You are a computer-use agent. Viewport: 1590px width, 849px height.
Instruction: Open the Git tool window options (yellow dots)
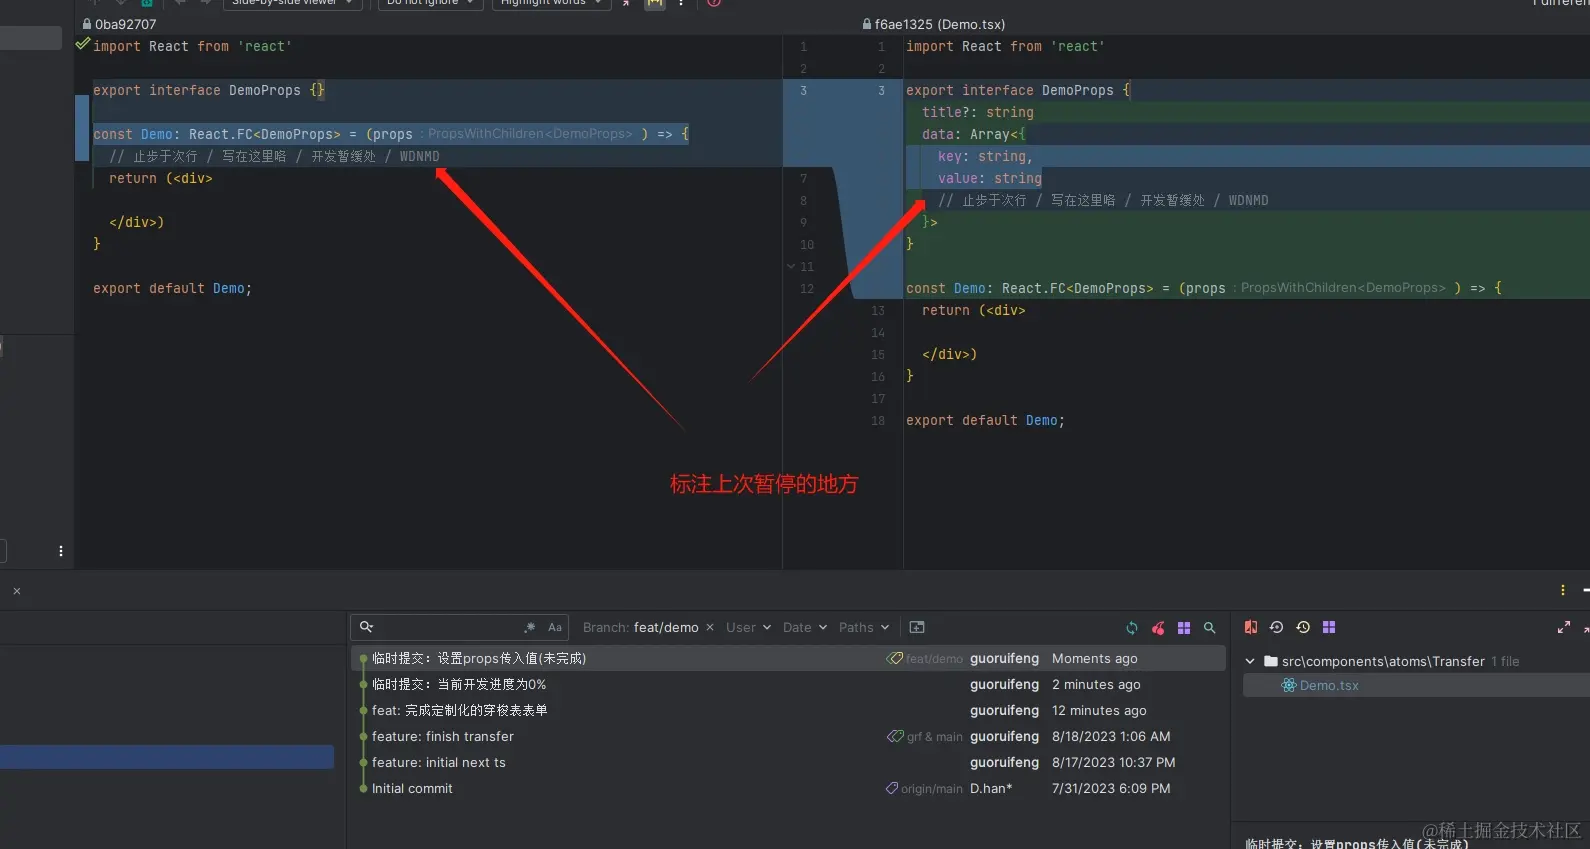tap(1563, 590)
